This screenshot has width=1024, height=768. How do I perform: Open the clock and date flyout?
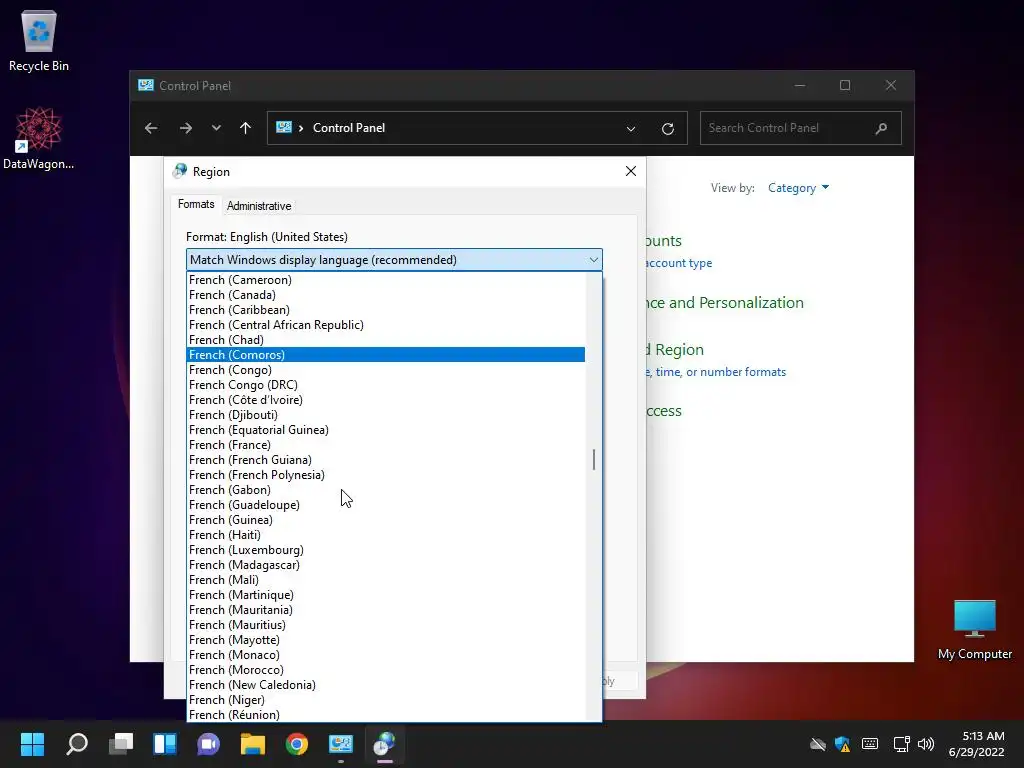(977, 744)
